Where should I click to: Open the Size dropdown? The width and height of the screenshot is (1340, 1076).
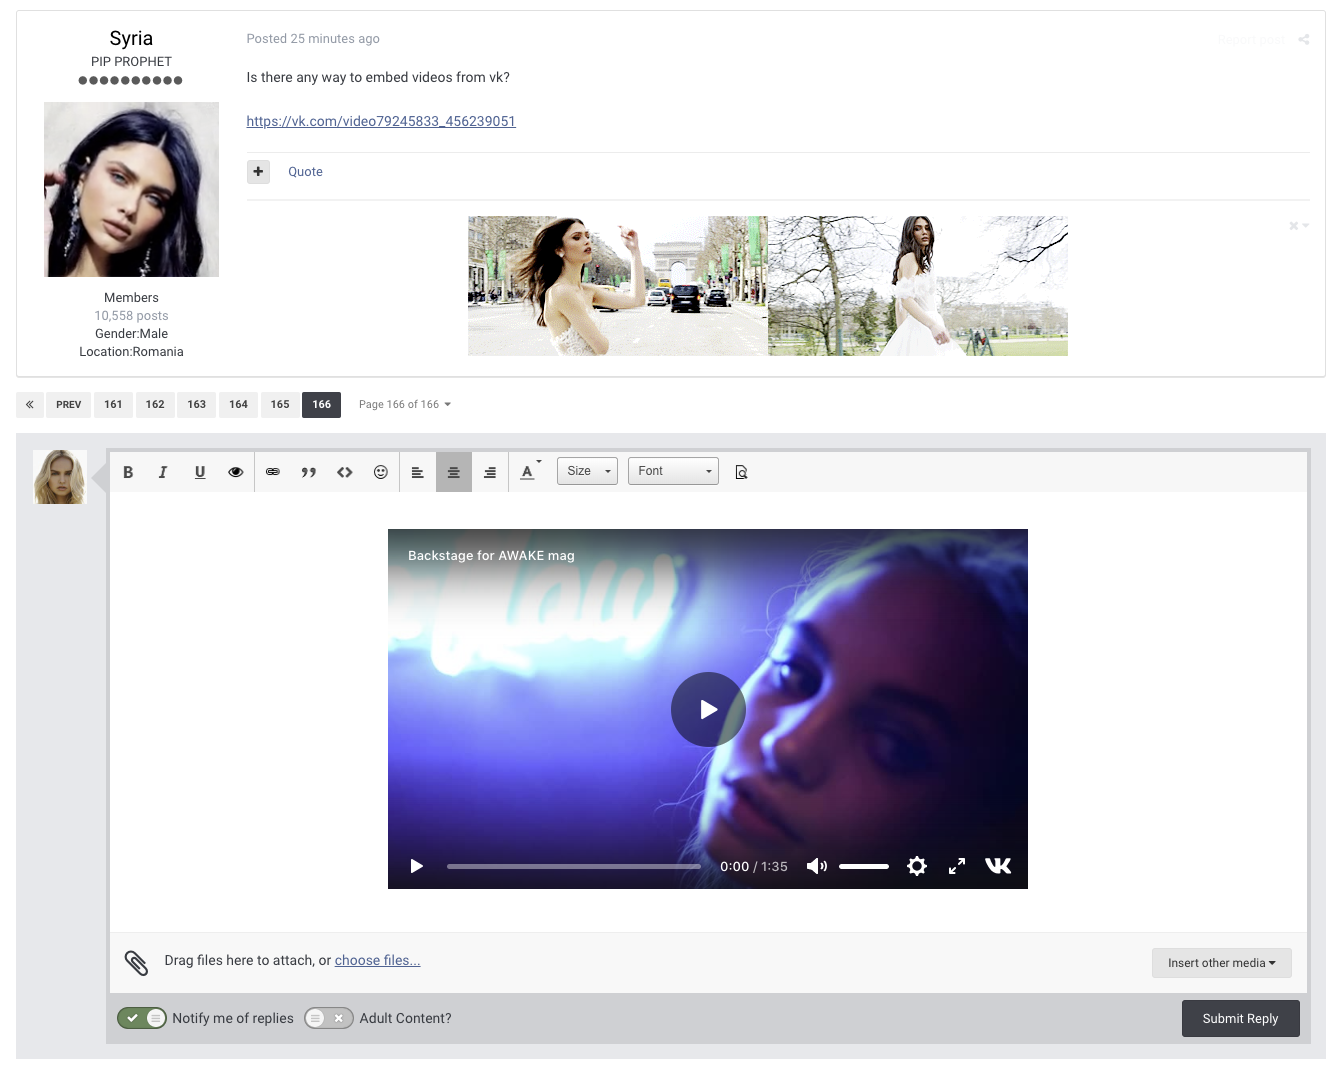pyautogui.click(x=587, y=471)
